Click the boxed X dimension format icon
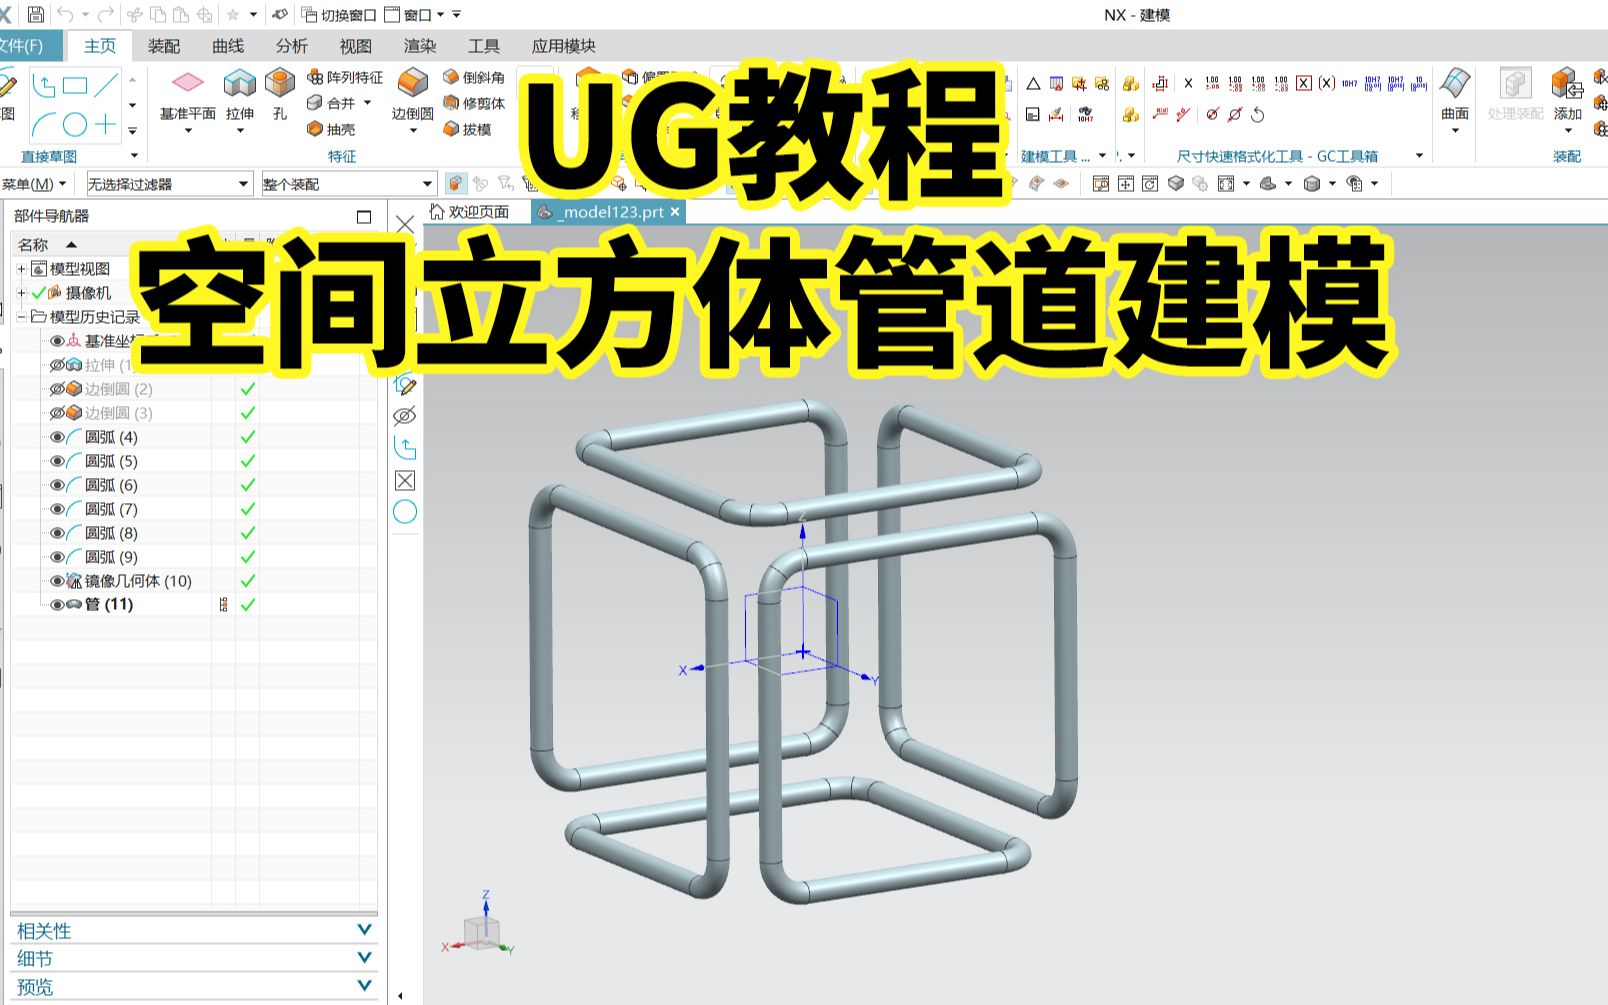This screenshot has width=1608, height=1005. (x=1304, y=84)
